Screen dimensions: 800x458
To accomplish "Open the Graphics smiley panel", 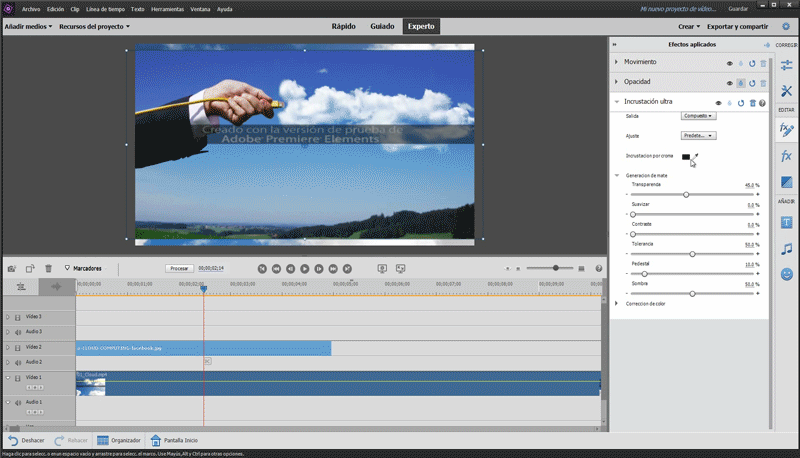I will tap(786, 274).
